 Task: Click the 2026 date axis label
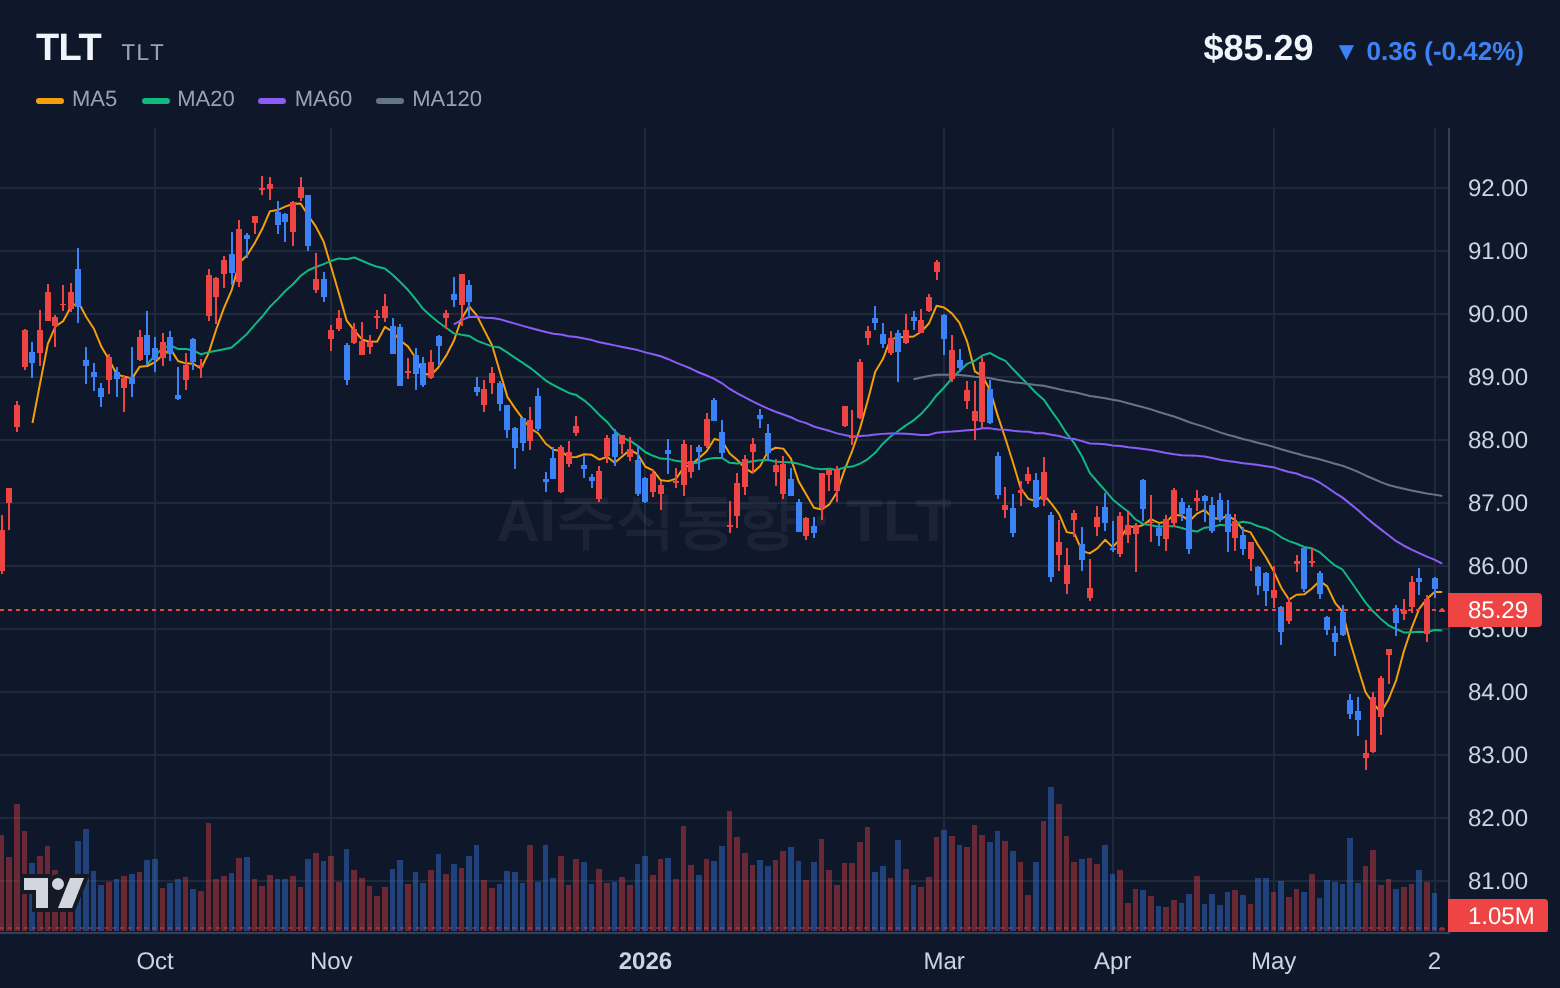click(x=645, y=961)
